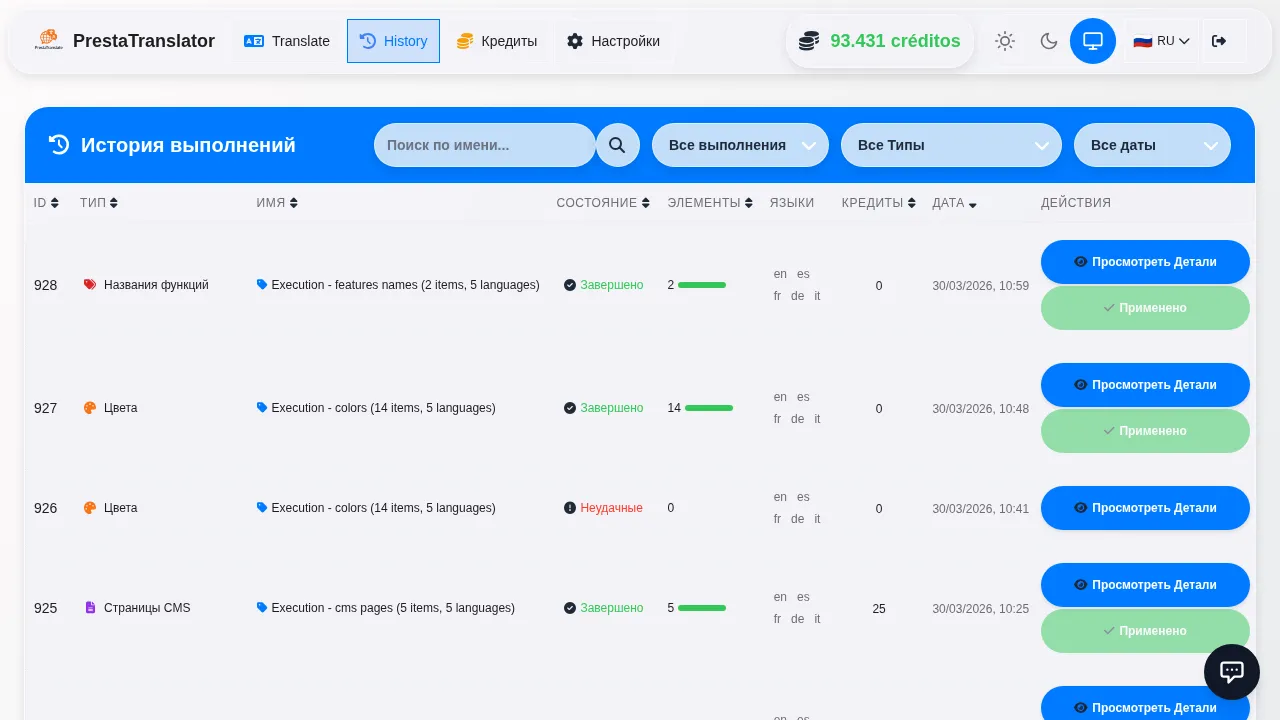View details for execution 926
Viewport: 1280px width, 720px height.
point(1145,508)
